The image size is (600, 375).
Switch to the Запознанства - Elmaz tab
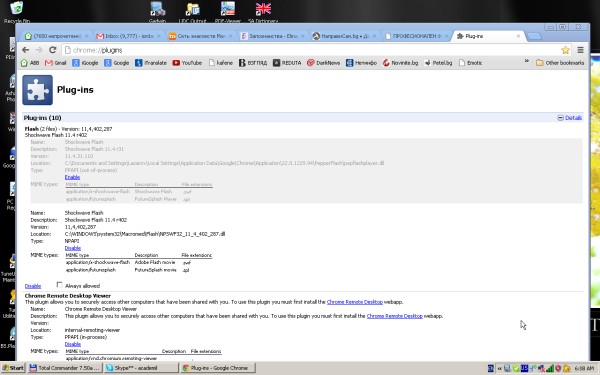point(273,36)
